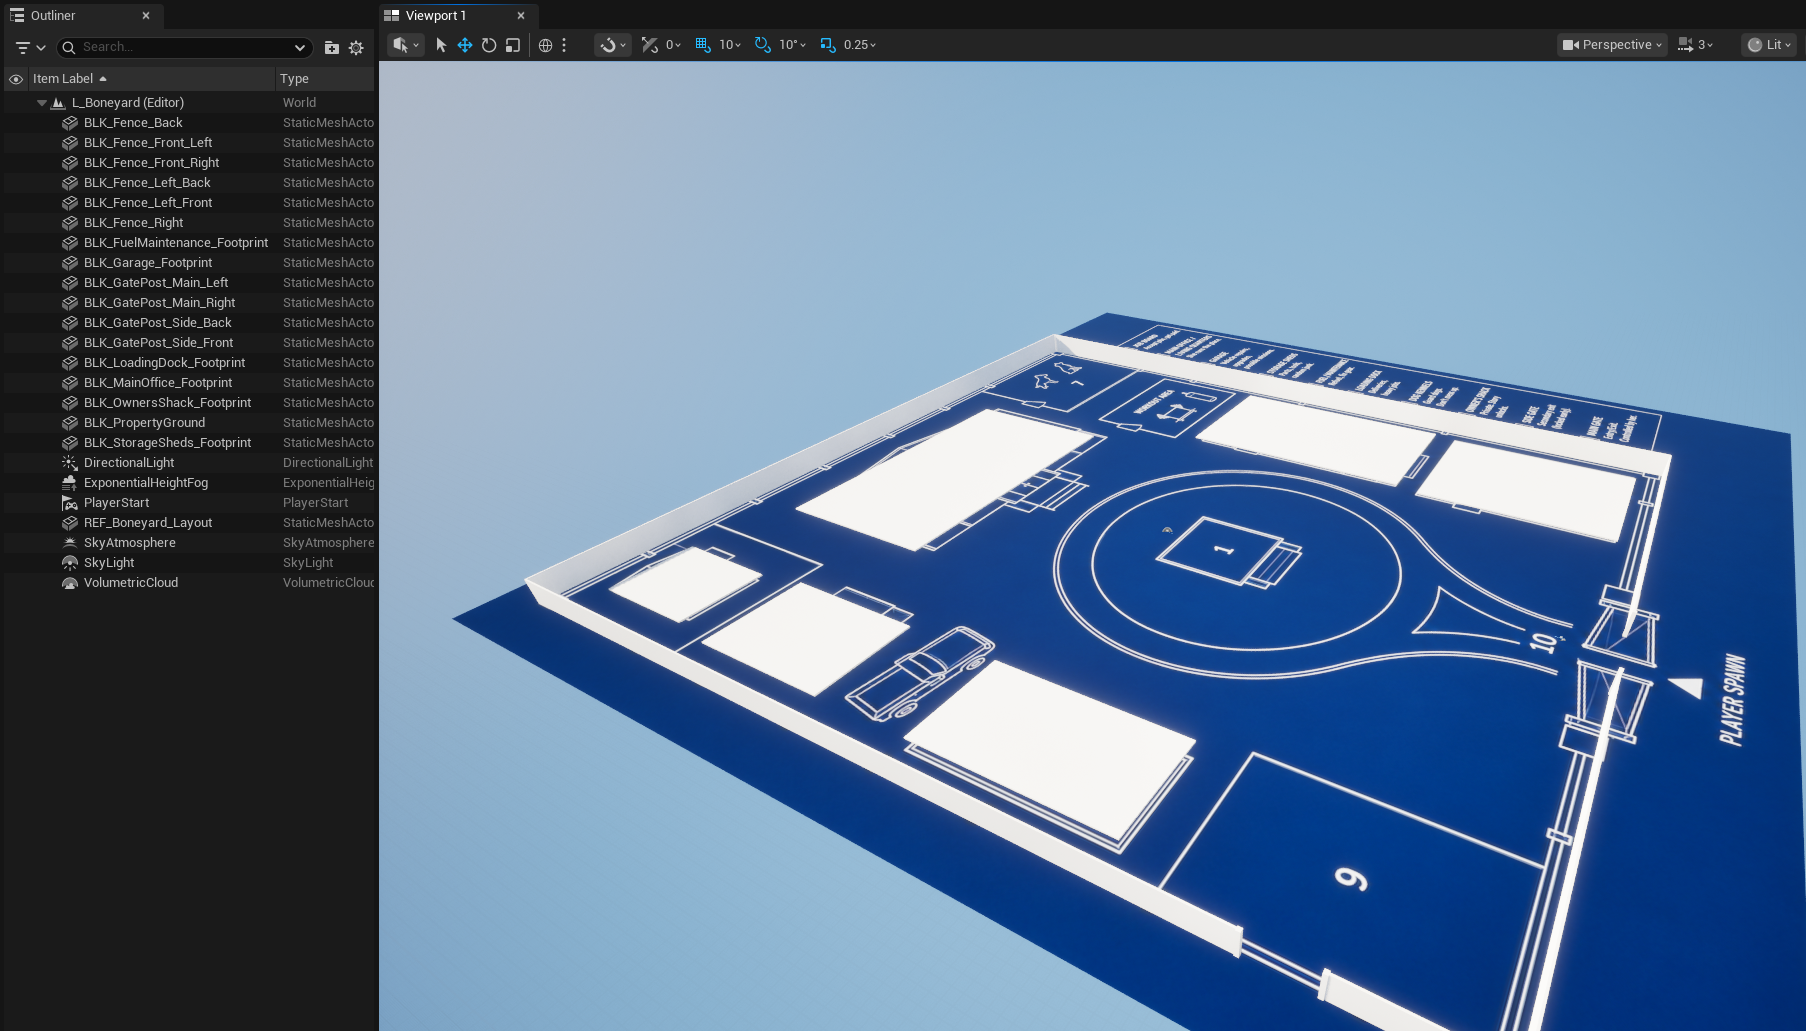The width and height of the screenshot is (1806, 1031).
Task: Toggle the visibility column eye header
Action: pos(16,79)
